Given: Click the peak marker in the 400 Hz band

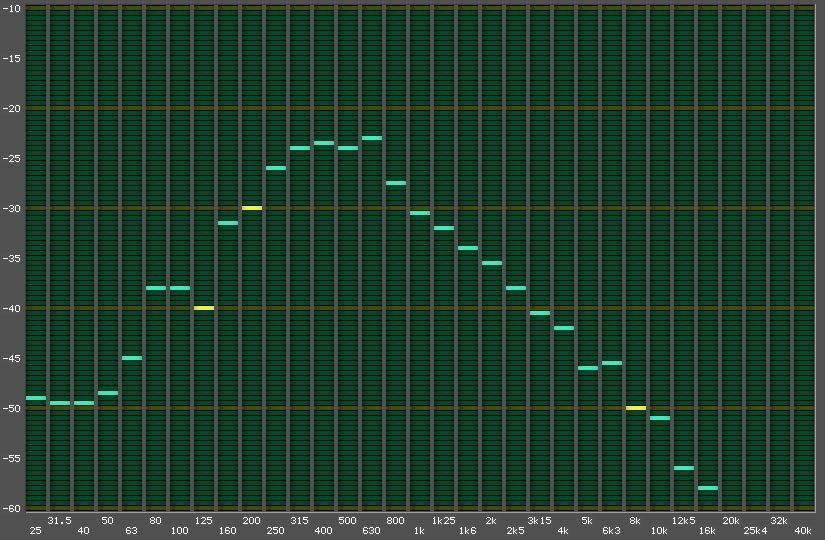Looking at the screenshot, I should pos(324,143).
